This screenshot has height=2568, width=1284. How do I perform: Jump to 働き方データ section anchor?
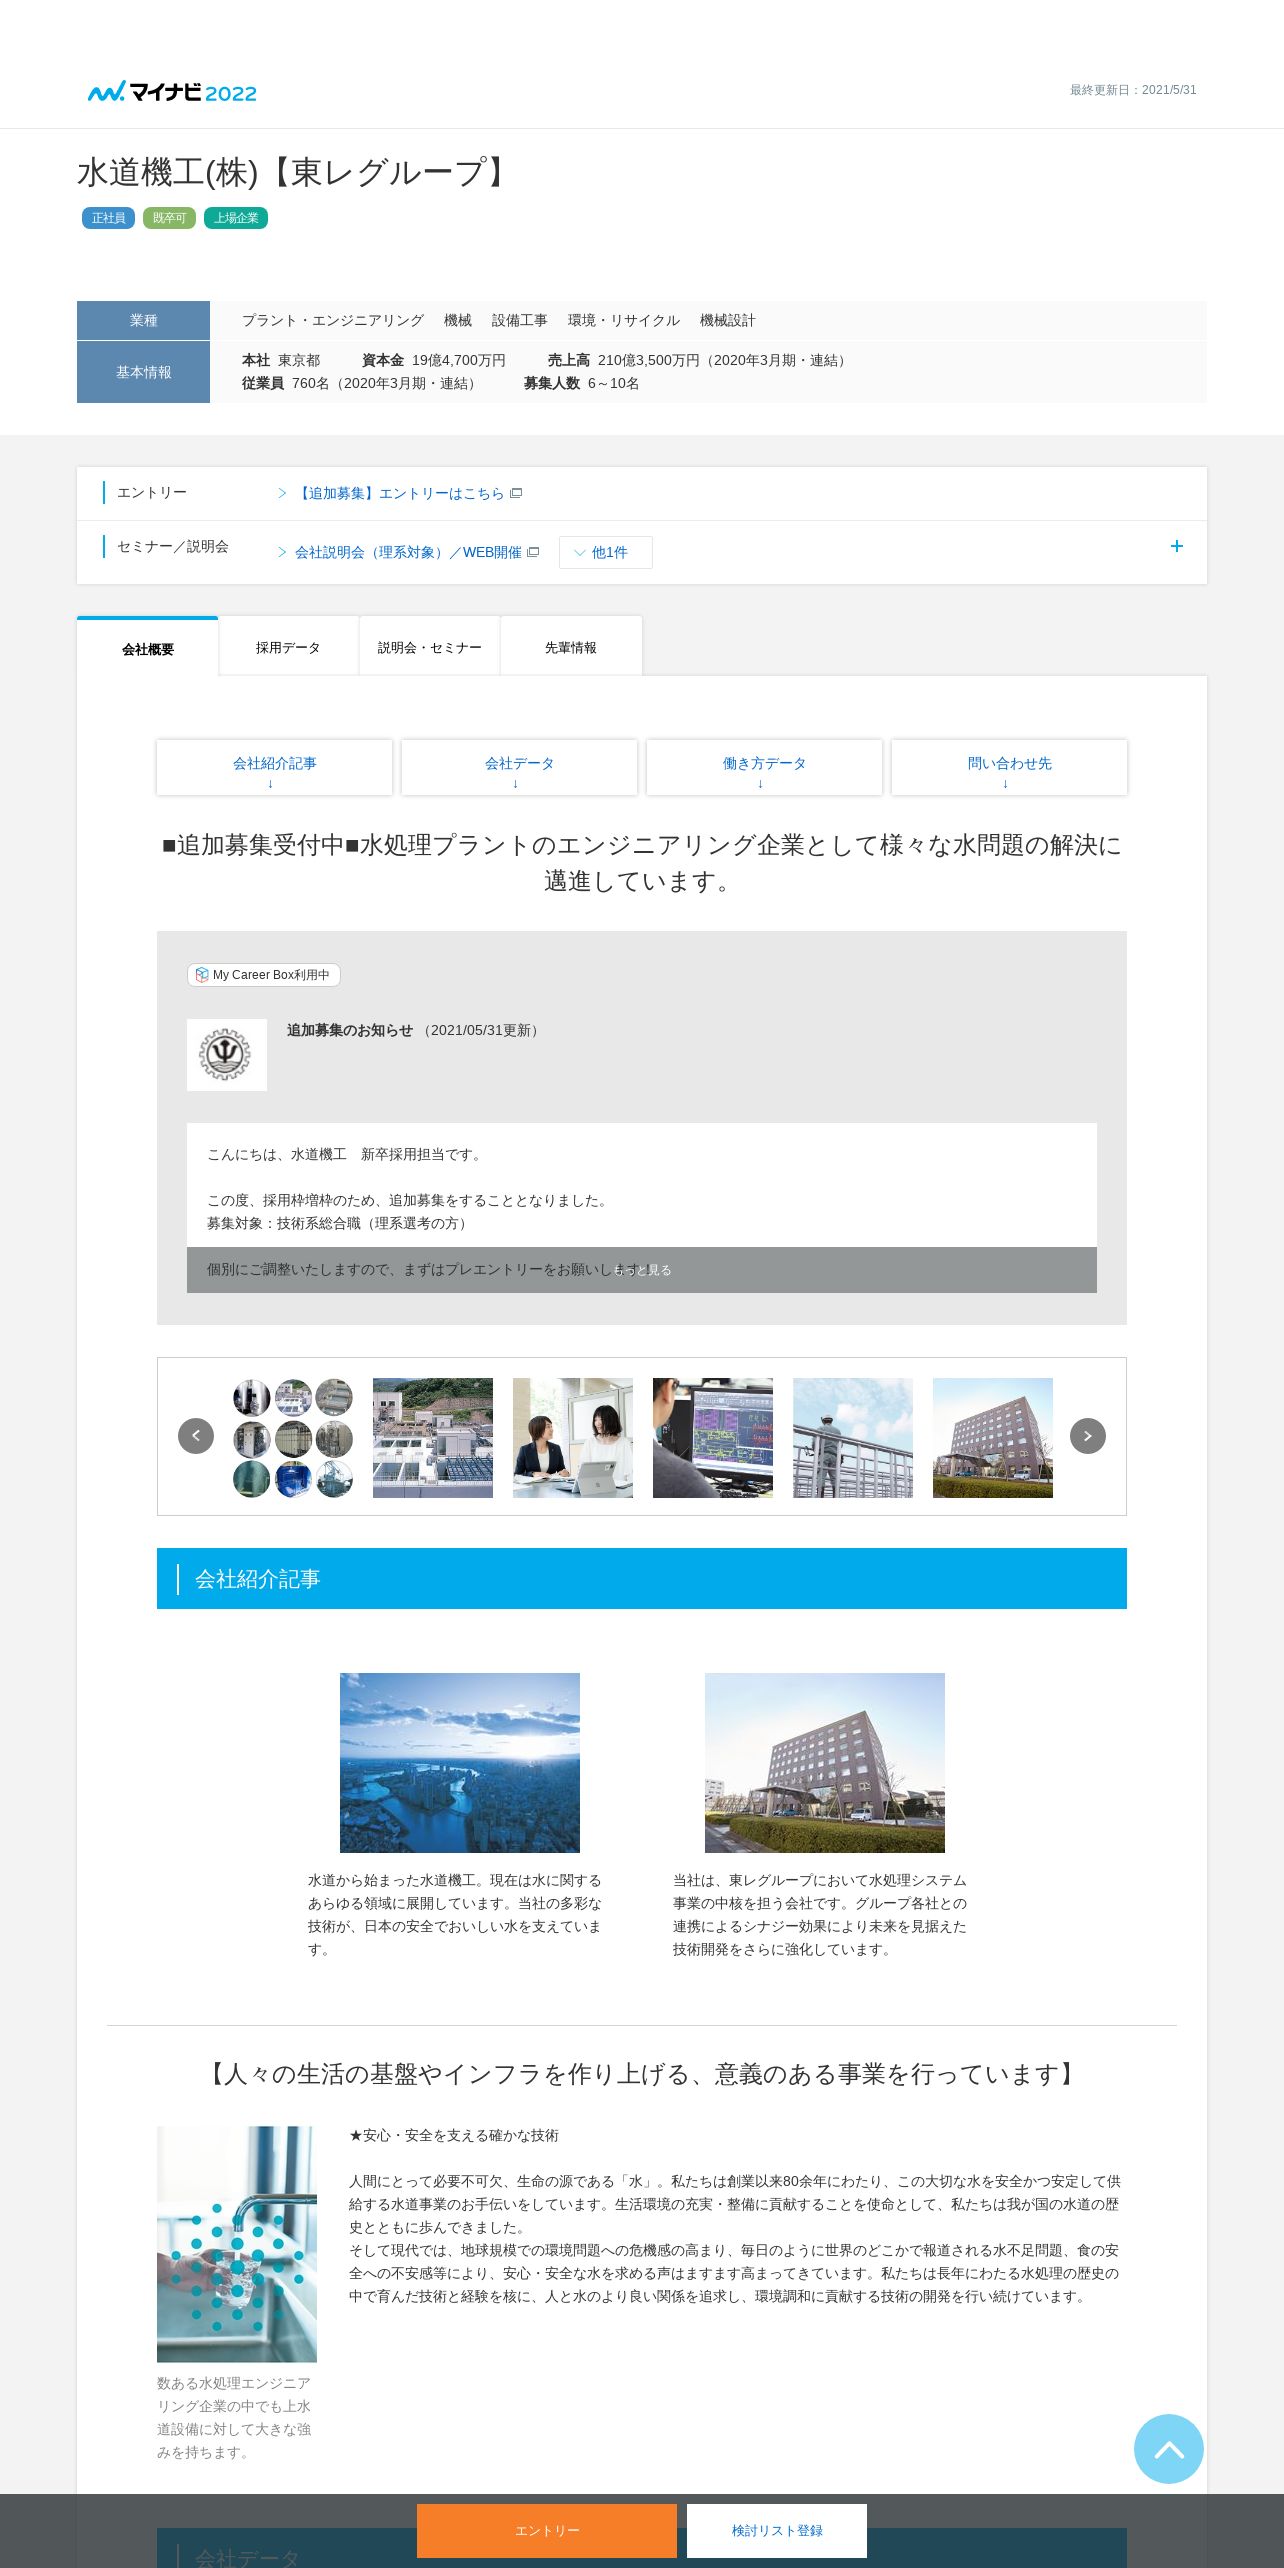point(765,768)
